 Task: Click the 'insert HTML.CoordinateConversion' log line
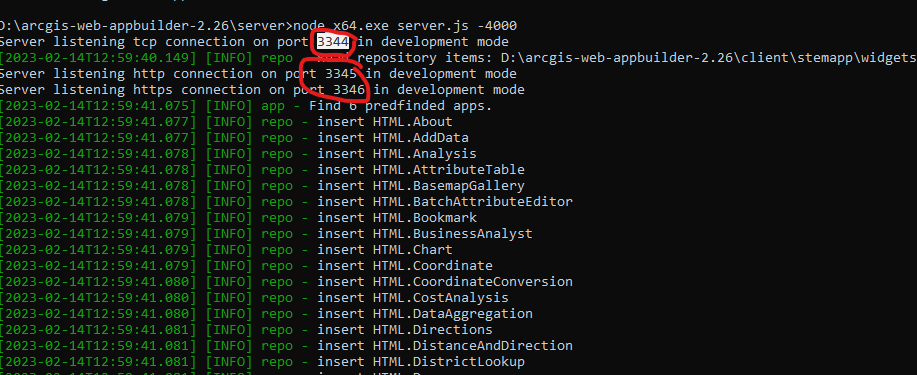pyautogui.click(x=444, y=281)
